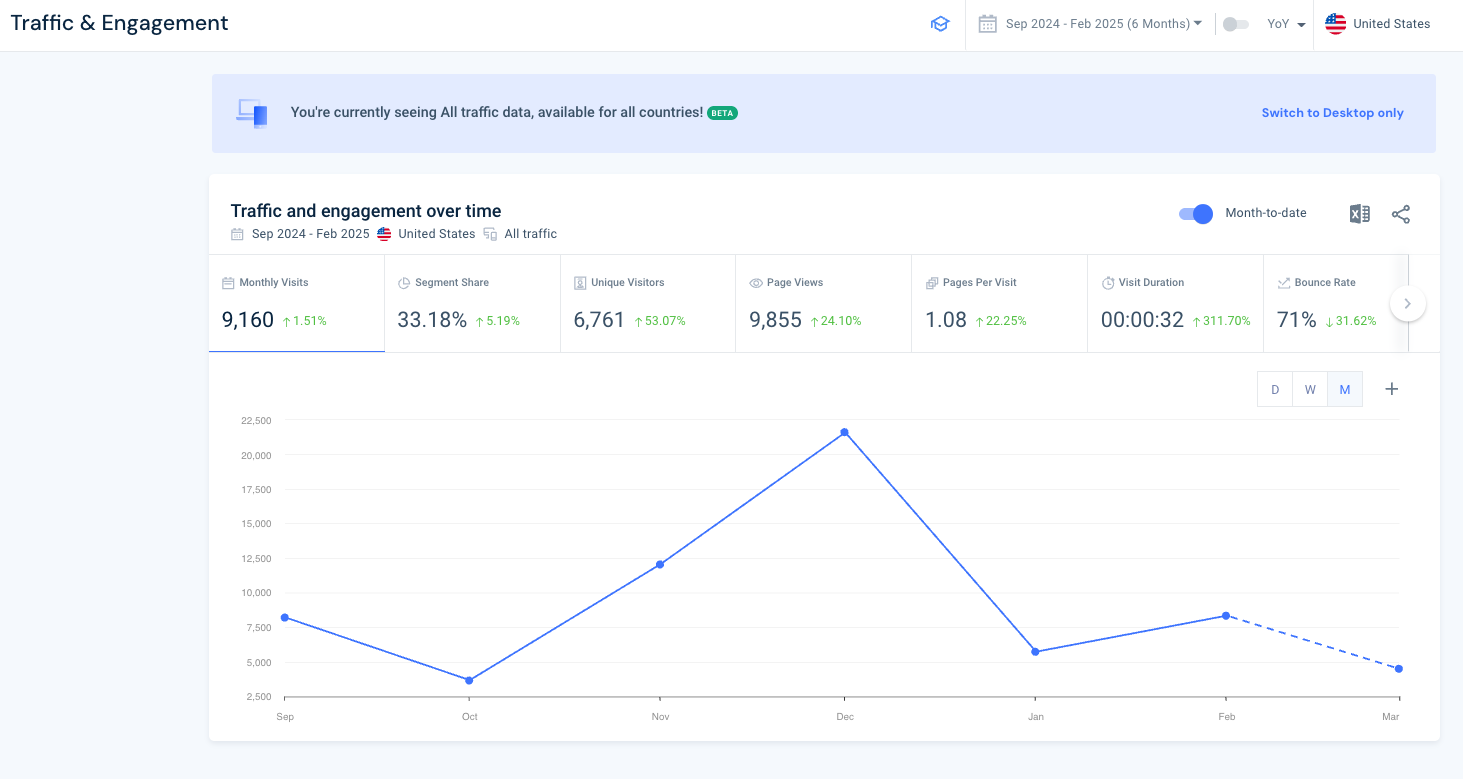
Task: Click the United States flag in the header
Action: [x=1335, y=23]
